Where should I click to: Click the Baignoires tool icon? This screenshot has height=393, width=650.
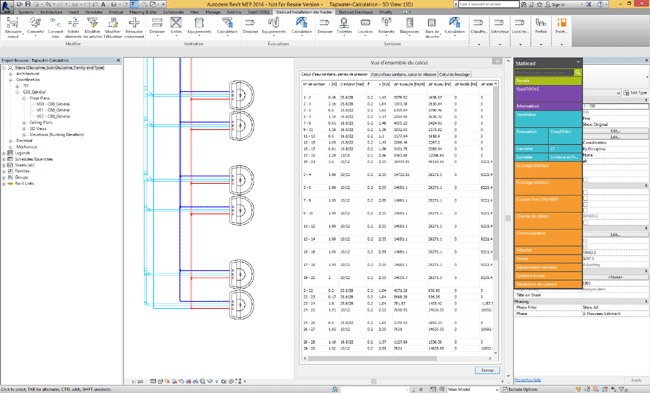click(x=409, y=23)
